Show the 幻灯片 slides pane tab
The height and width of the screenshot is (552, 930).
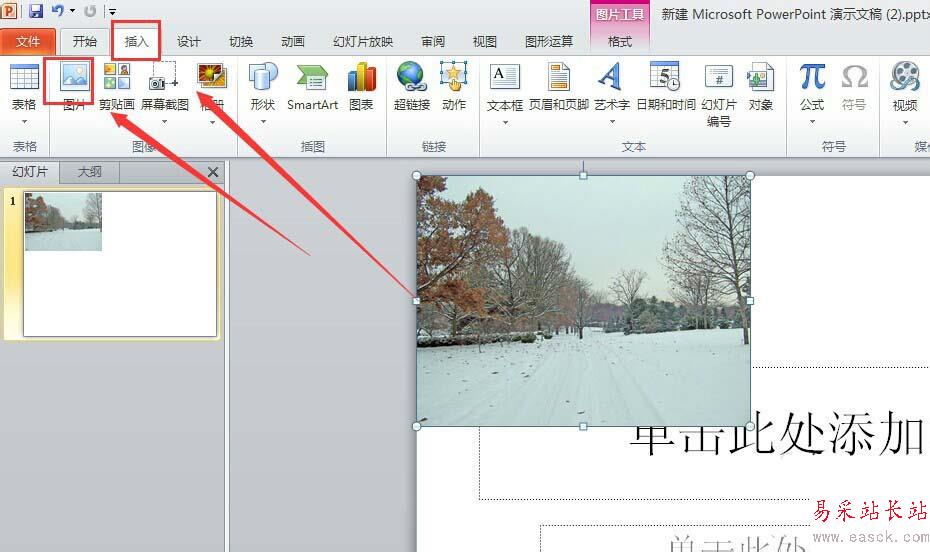[30, 172]
